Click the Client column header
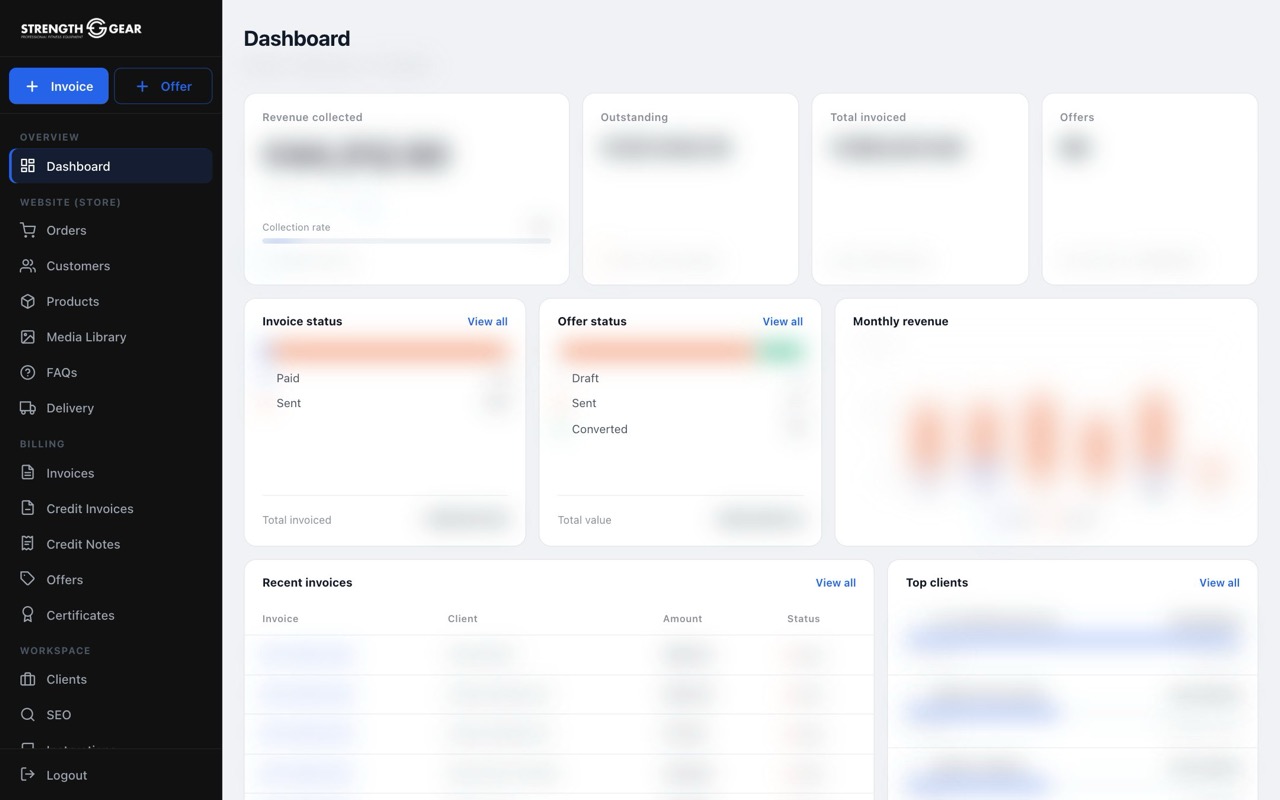 pos(462,619)
